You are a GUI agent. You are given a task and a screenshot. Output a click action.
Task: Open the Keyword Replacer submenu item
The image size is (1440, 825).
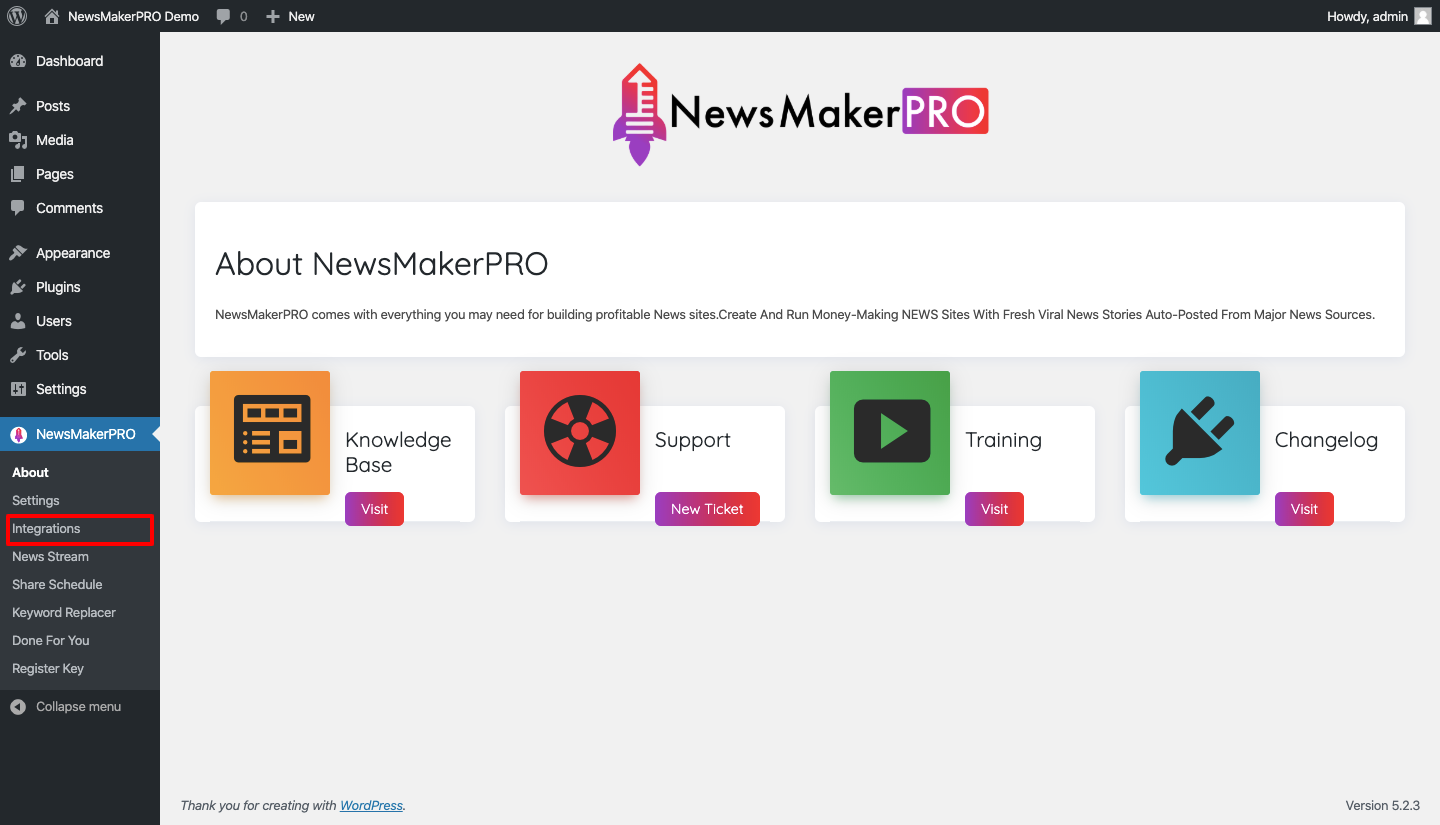pos(80,612)
